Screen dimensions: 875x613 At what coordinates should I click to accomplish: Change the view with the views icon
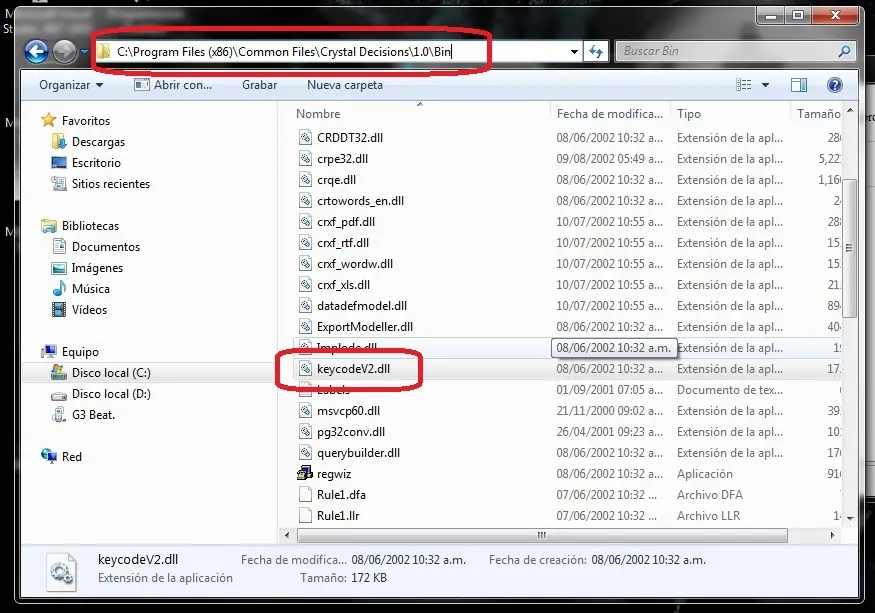click(743, 85)
